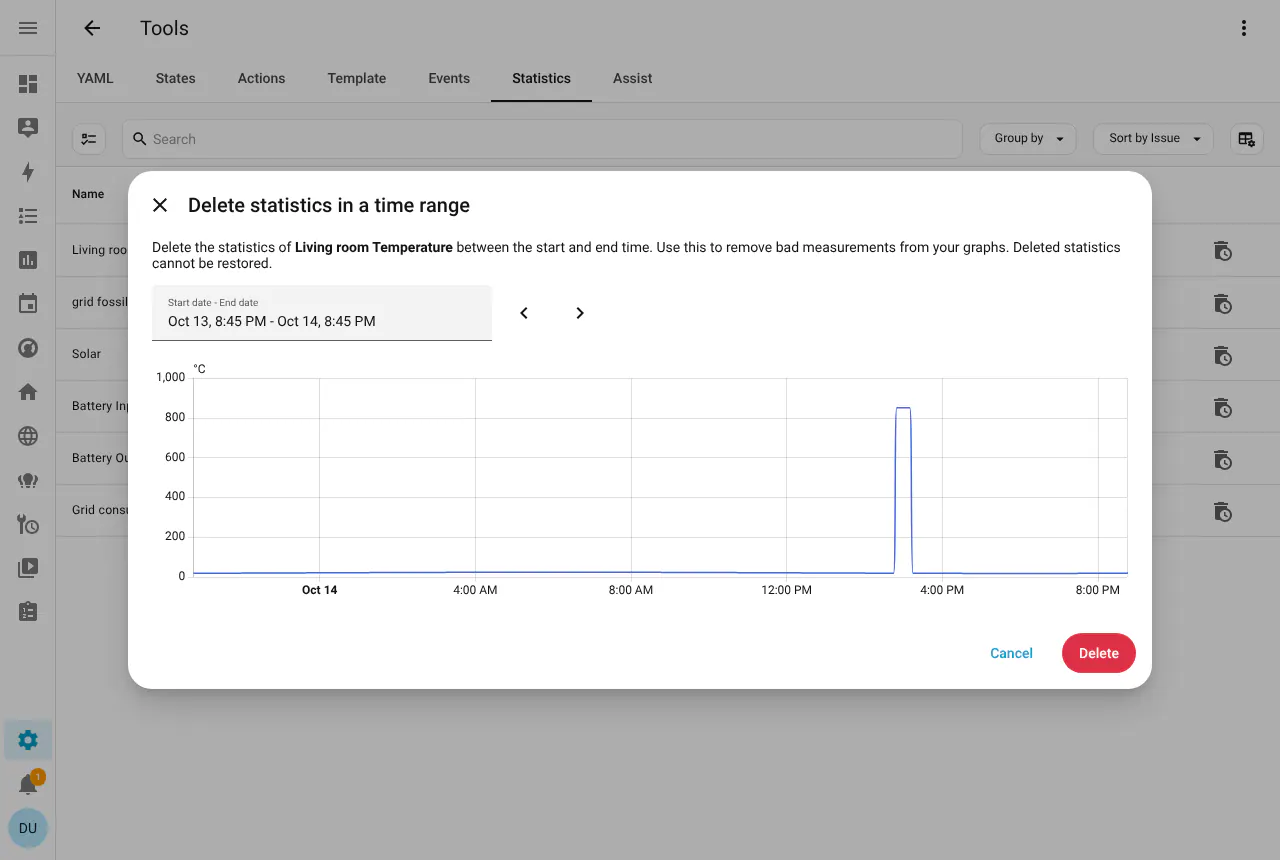1280x860 pixels.
Task: Click the person badge sidebar icon
Action: coord(28,128)
